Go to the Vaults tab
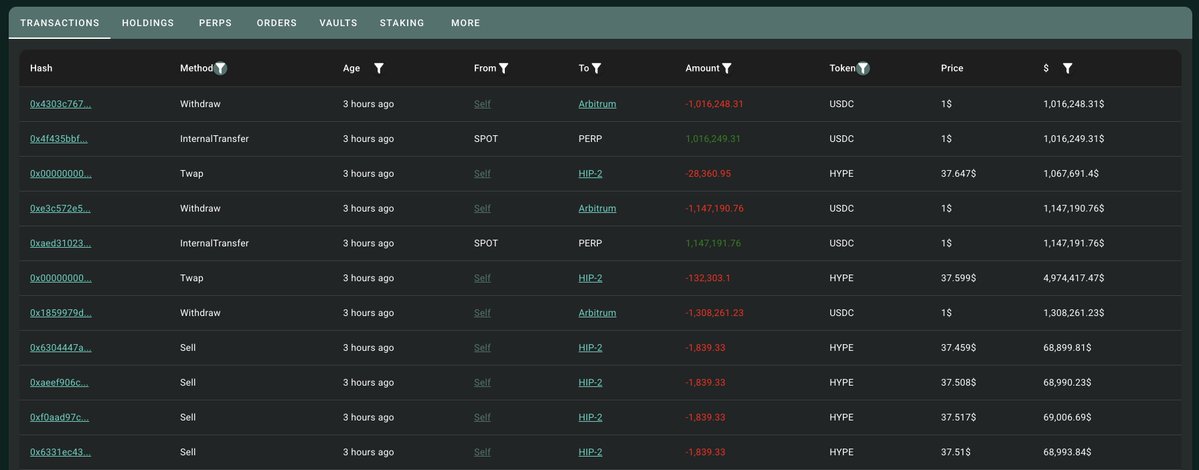 [338, 23]
